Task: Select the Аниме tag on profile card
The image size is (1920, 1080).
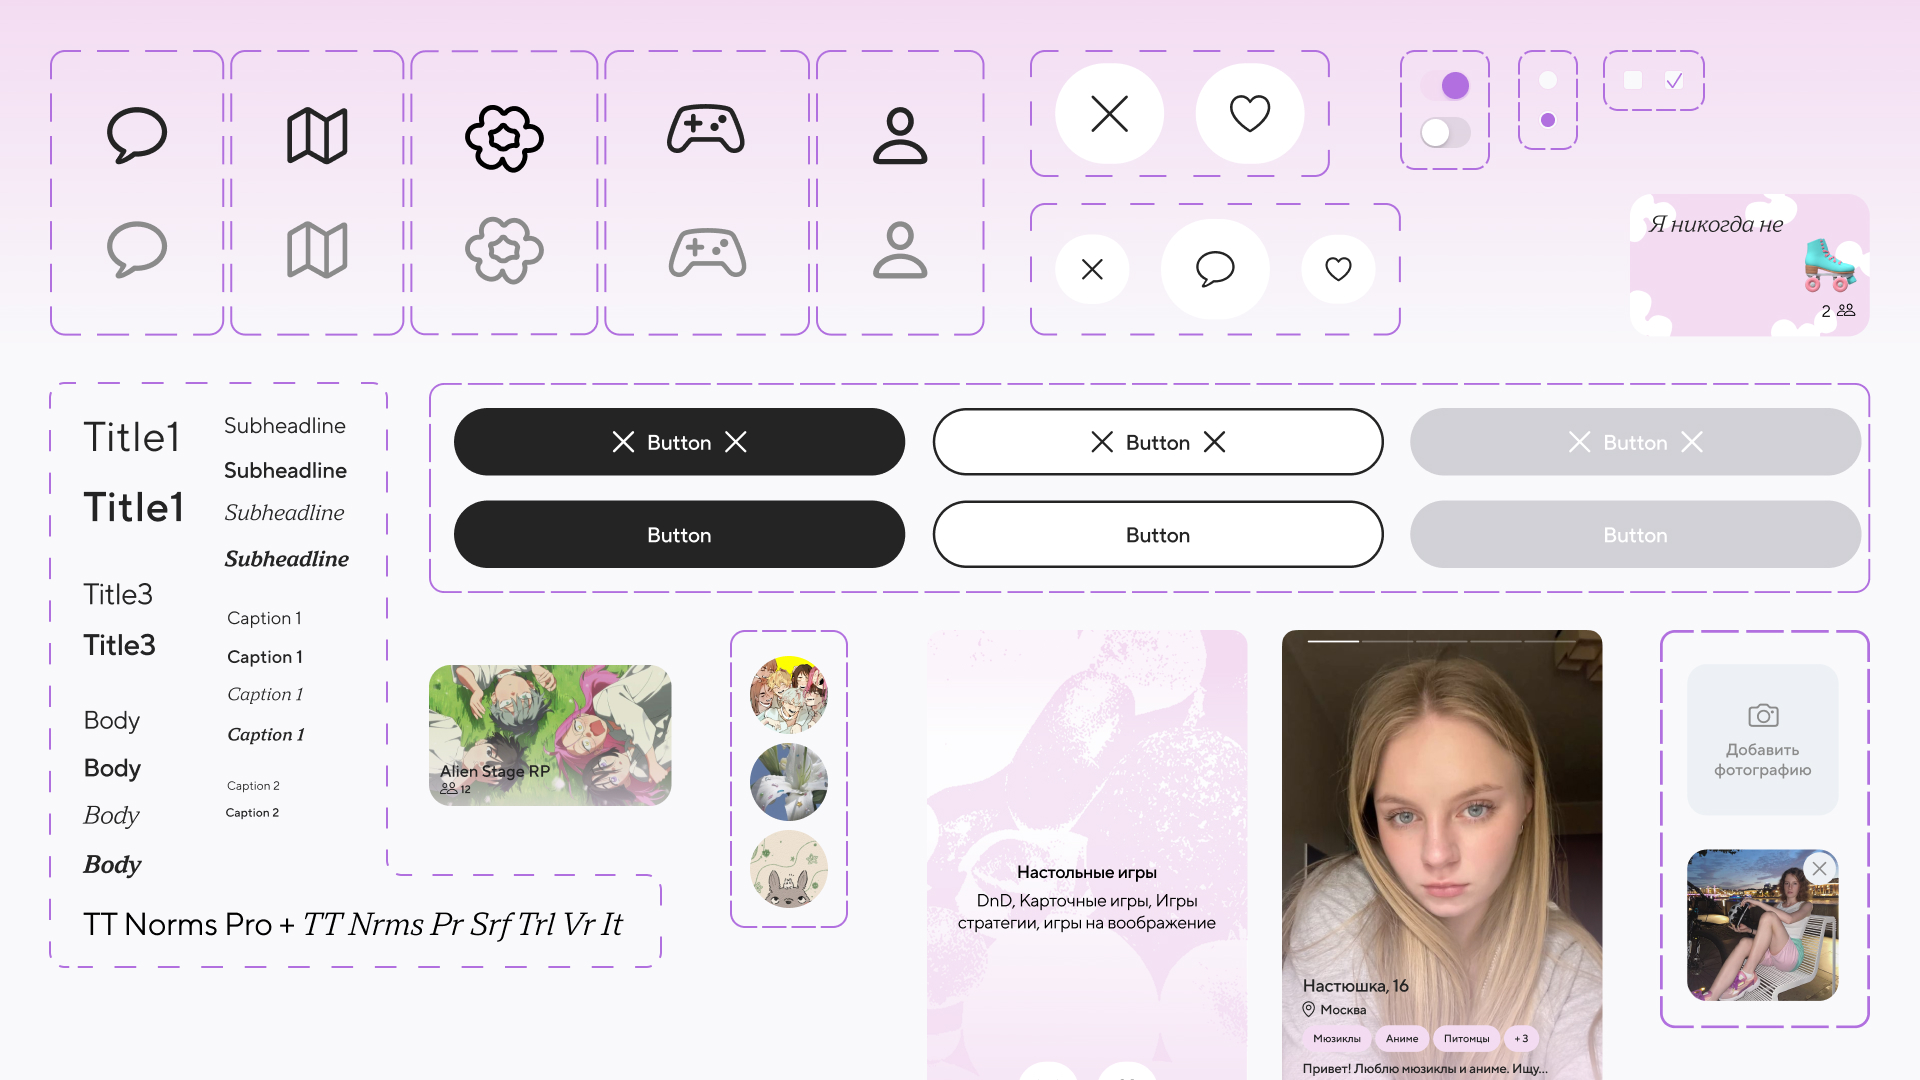Action: point(1402,1039)
